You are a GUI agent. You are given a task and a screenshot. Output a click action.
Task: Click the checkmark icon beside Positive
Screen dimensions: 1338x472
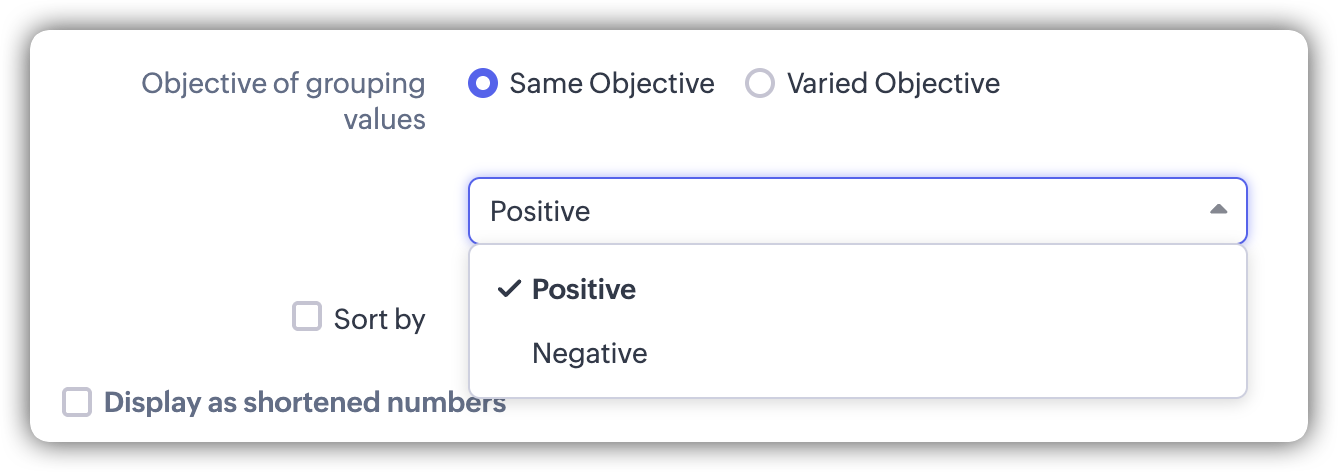509,289
